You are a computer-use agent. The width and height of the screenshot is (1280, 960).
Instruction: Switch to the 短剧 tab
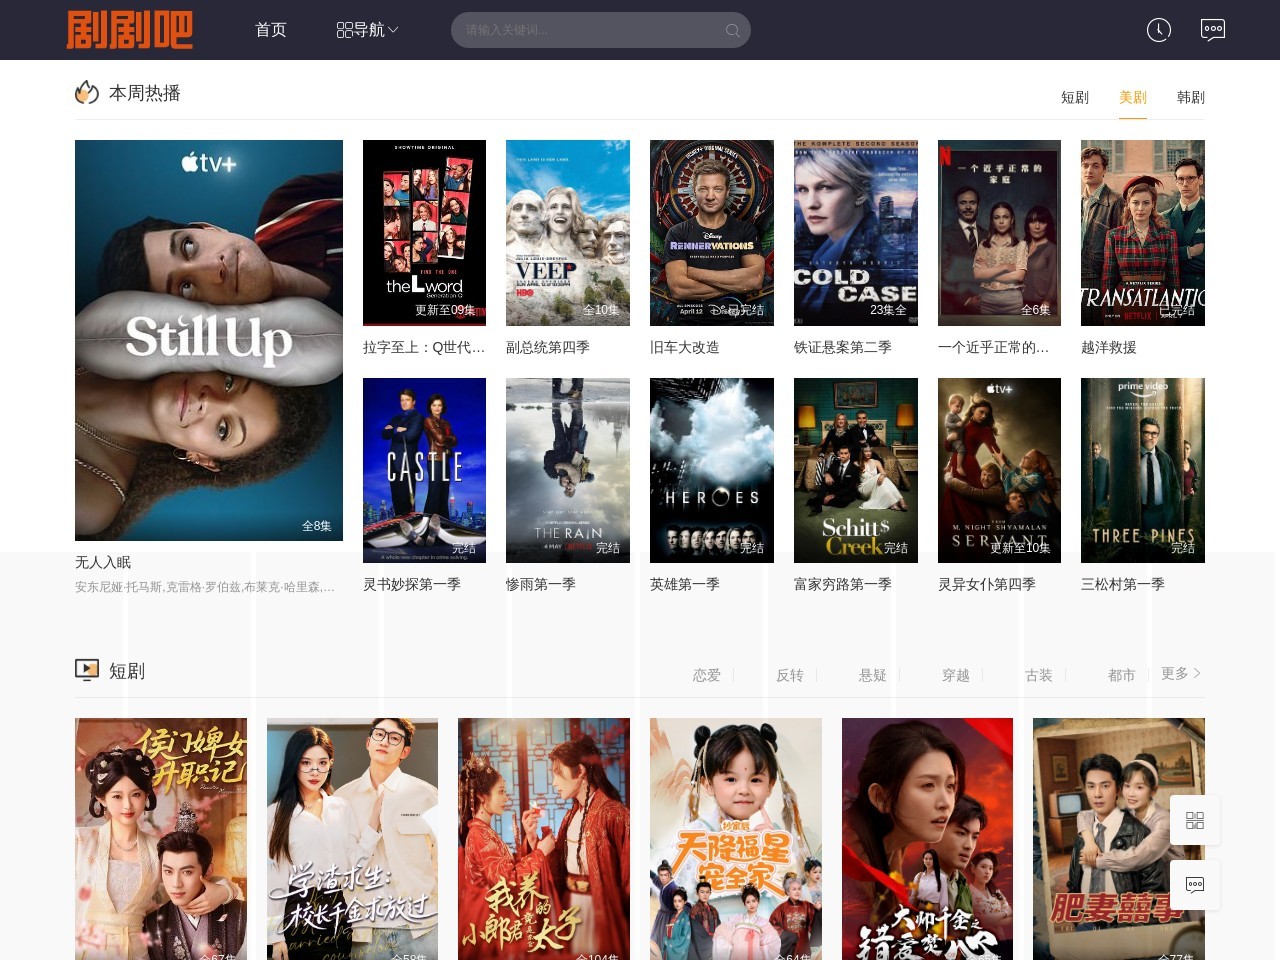pos(1074,97)
